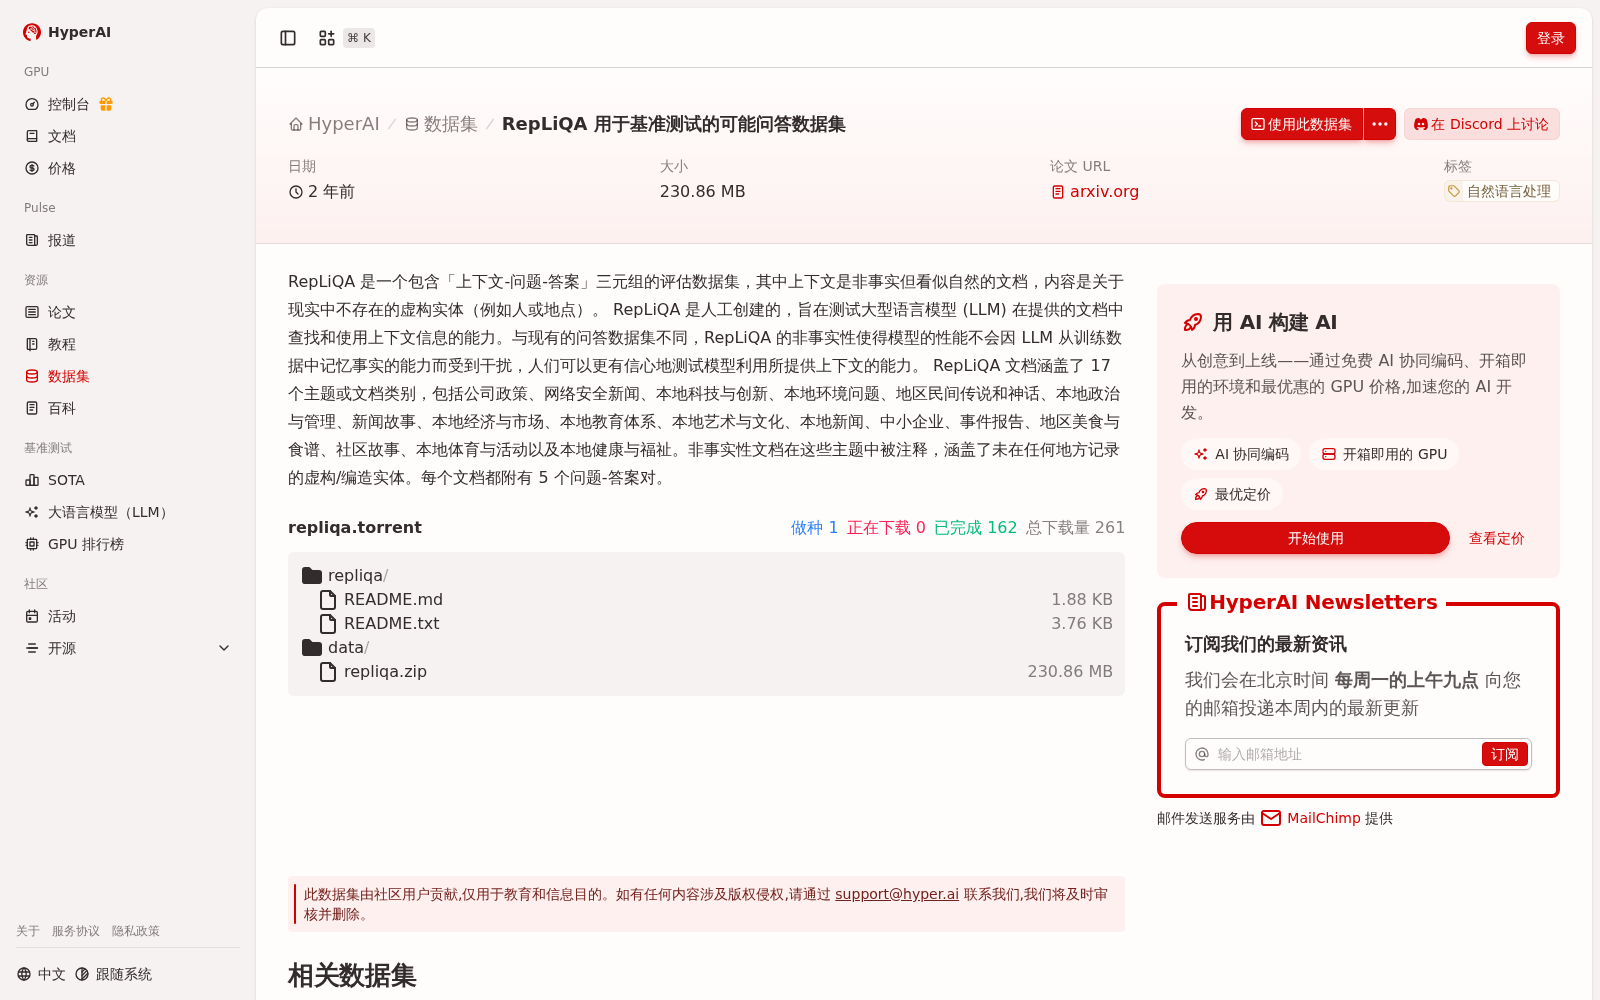The width and height of the screenshot is (1600, 1000).
Task: Click the 230.86 MB size value
Action: coord(702,191)
